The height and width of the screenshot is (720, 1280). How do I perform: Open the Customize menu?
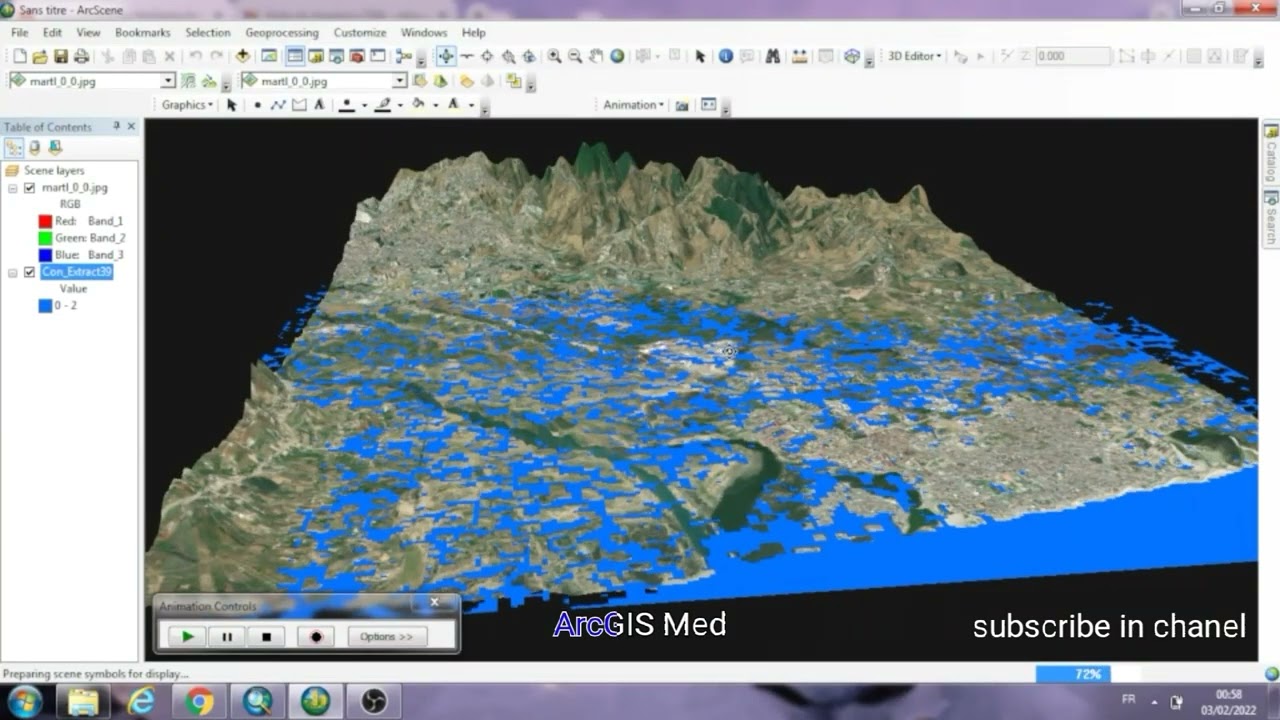coord(360,33)
